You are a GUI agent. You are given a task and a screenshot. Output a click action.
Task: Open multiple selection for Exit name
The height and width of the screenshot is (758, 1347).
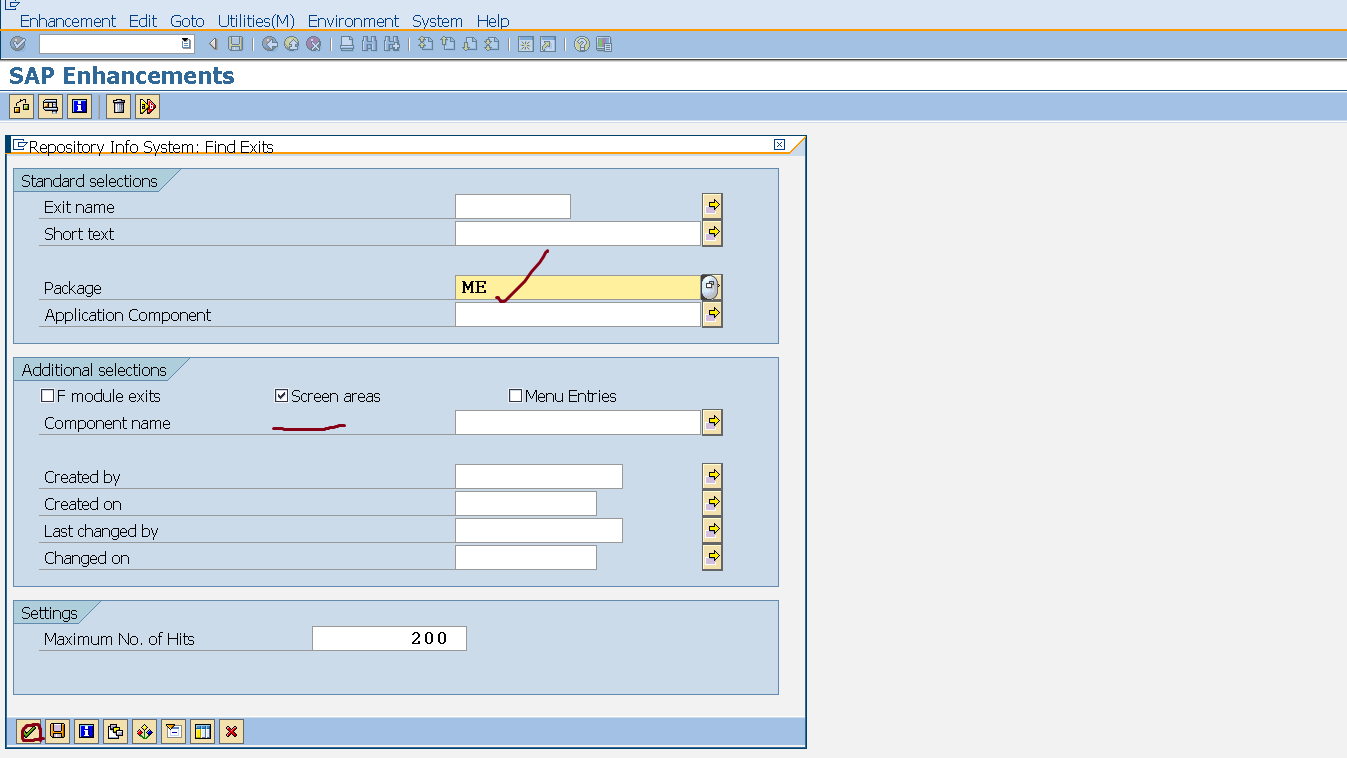(x=714, y=204)
